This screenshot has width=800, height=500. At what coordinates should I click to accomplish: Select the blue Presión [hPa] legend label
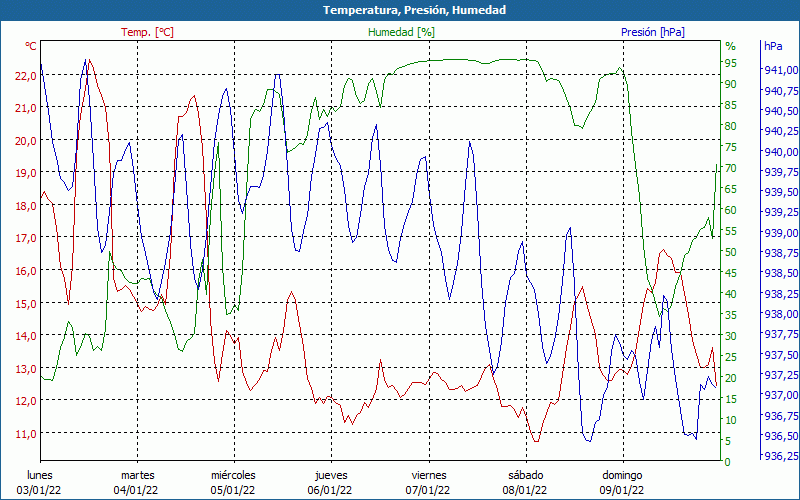(x=653, y=32)
